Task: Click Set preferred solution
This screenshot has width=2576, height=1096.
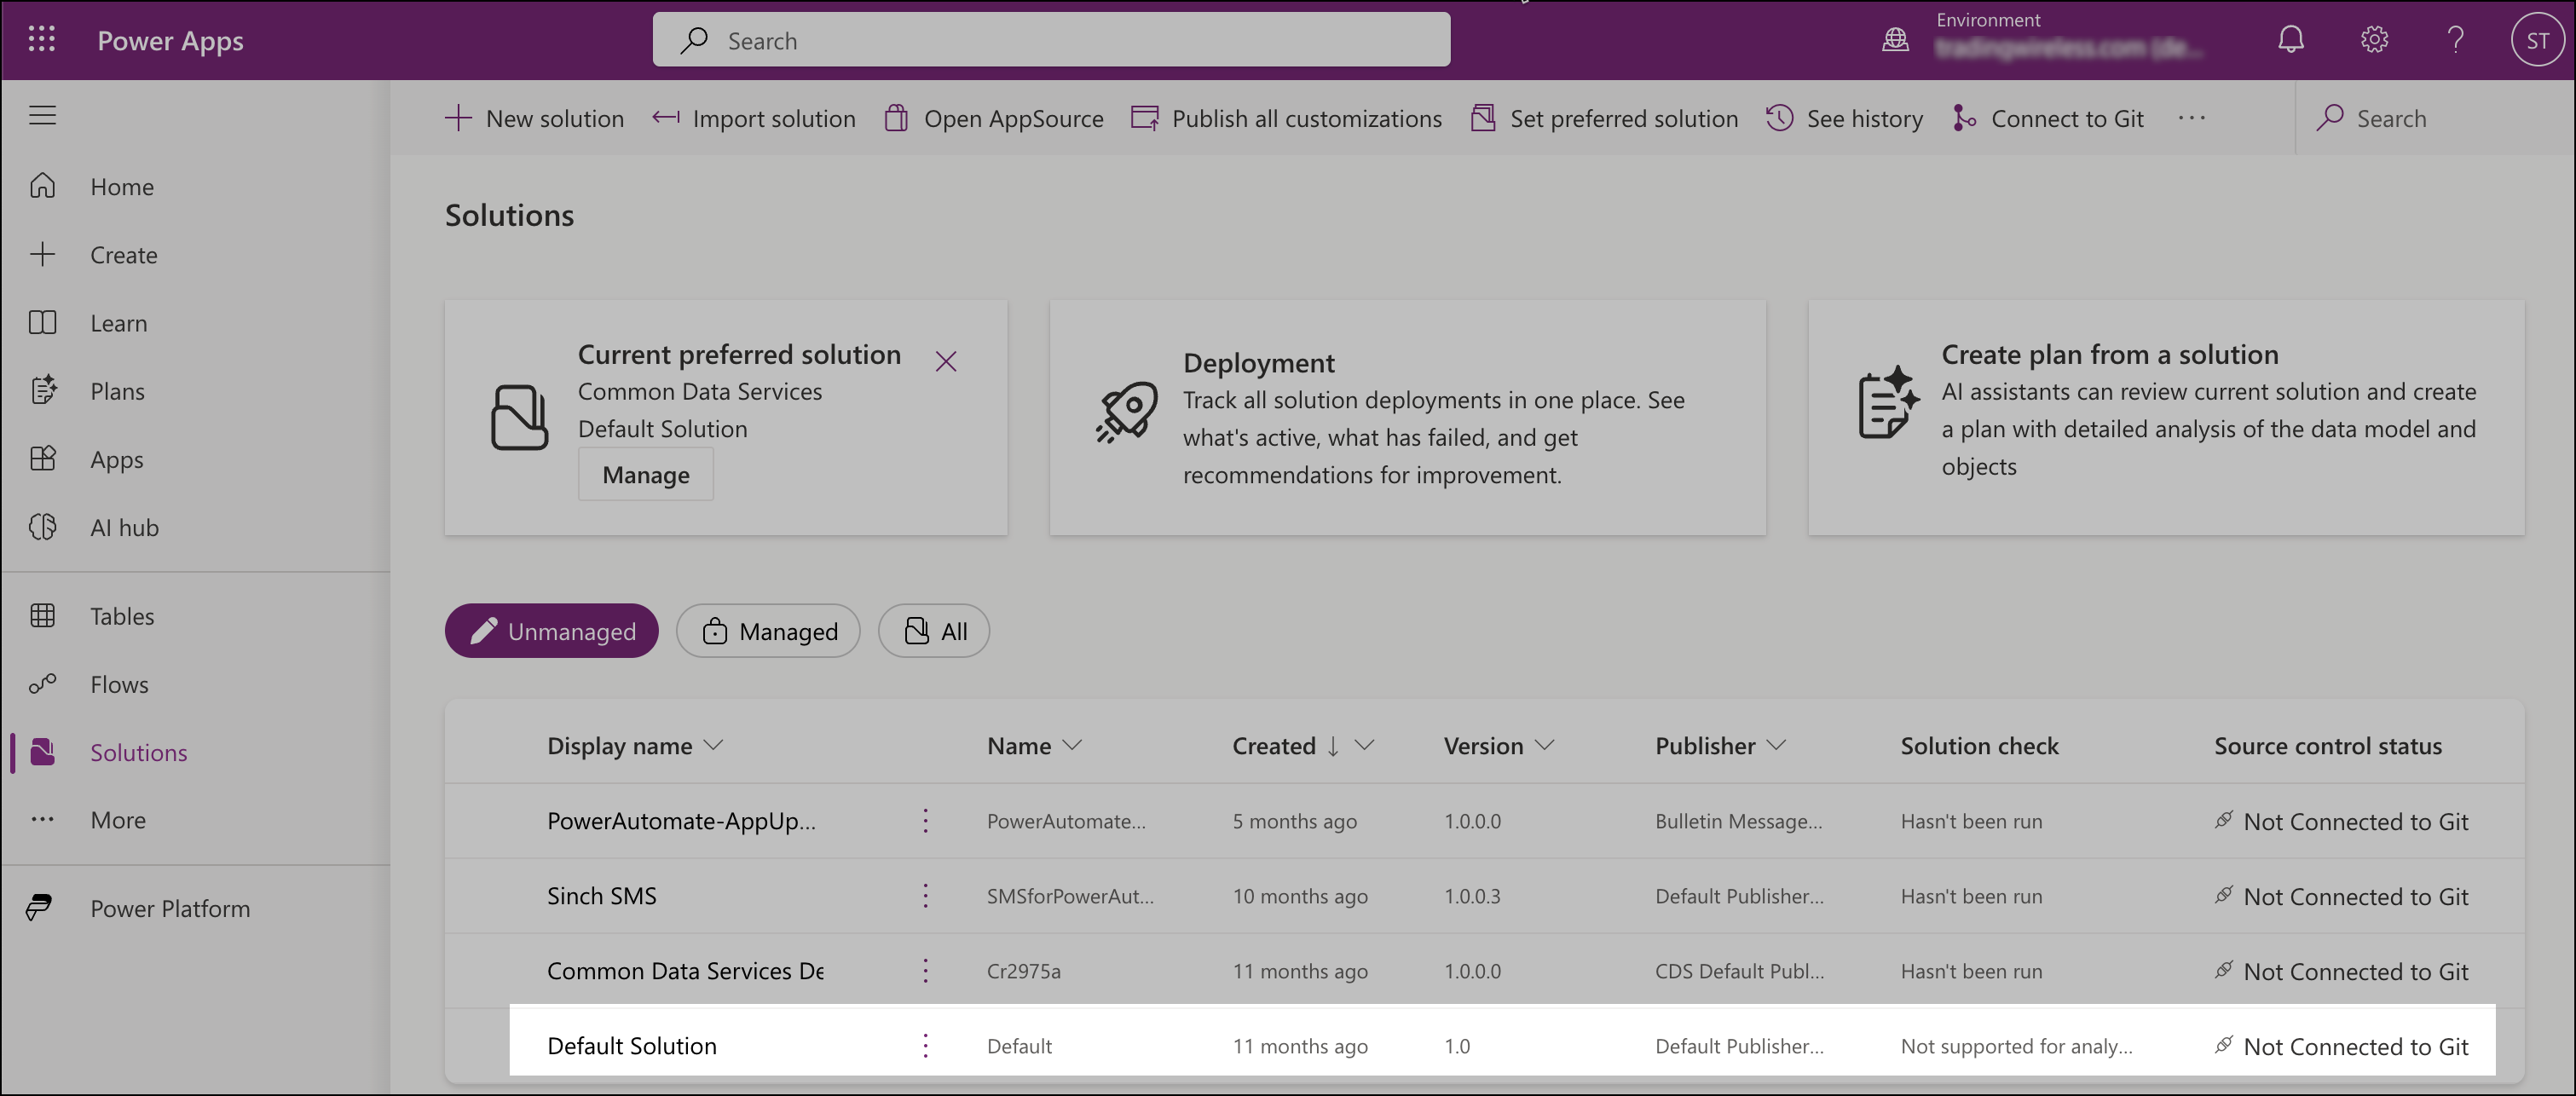Action: [1604, 118]
